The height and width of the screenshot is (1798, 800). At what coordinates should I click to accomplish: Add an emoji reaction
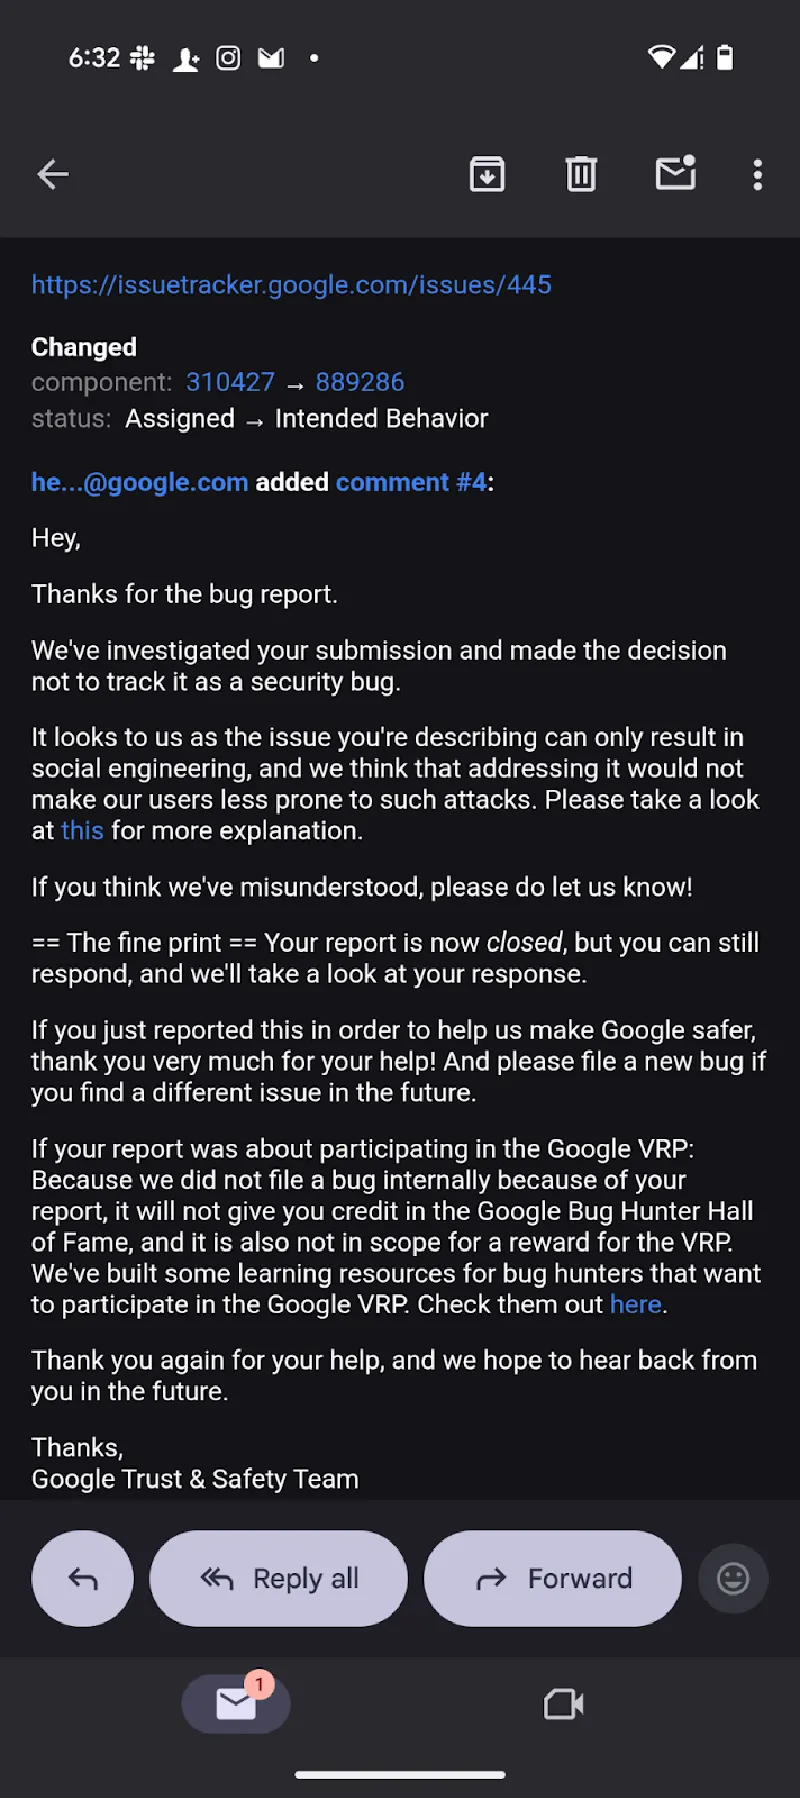point(733,1579)
